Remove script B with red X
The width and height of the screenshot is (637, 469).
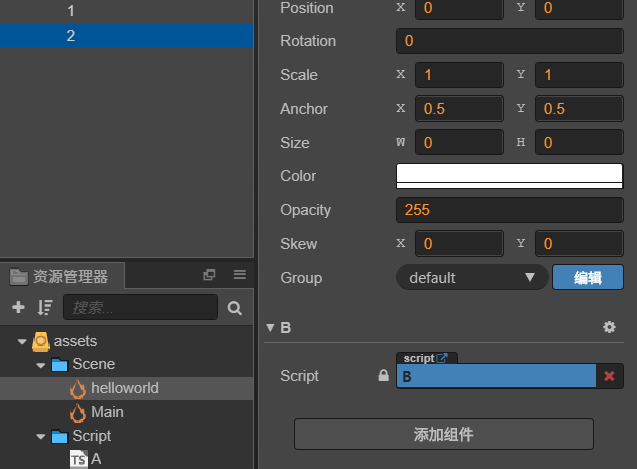[609, 376]
